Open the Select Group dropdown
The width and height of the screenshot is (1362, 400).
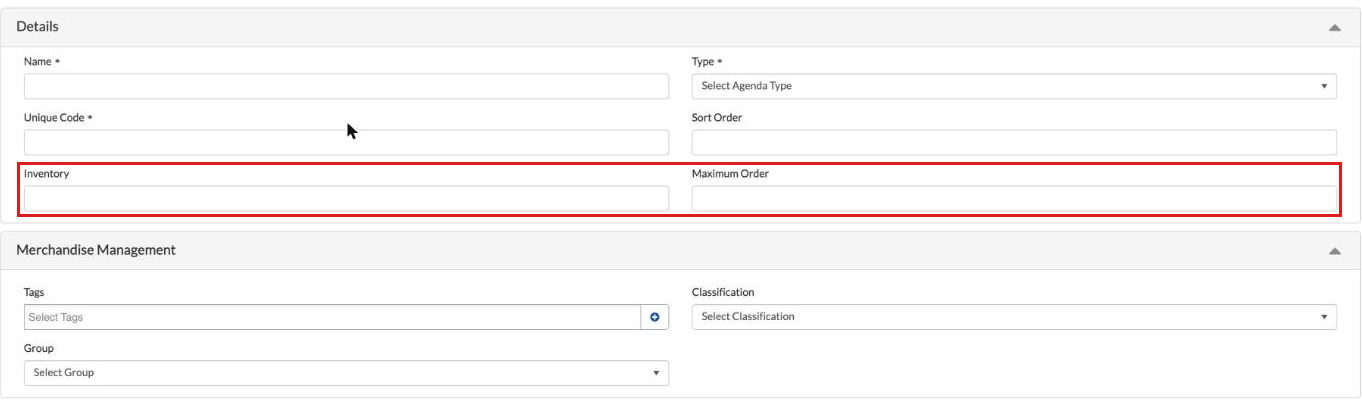click(x=346, y=373)
